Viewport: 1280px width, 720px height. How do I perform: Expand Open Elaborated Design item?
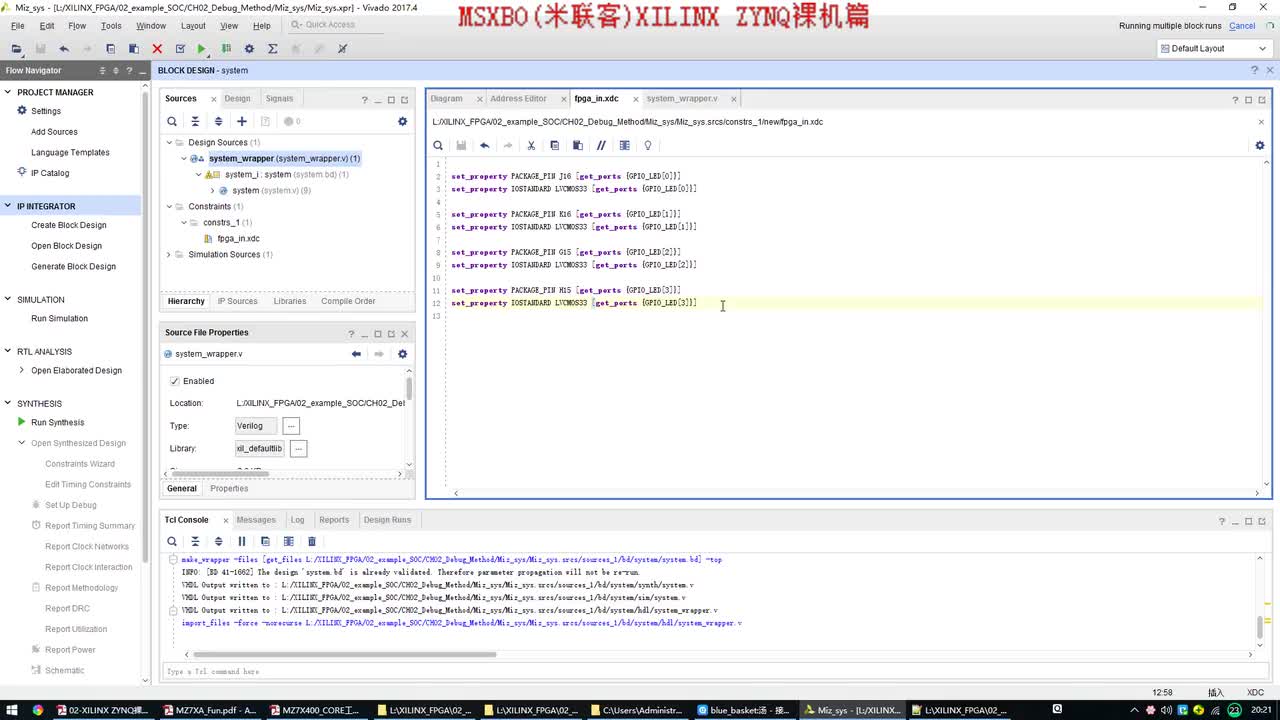[22, 370]
